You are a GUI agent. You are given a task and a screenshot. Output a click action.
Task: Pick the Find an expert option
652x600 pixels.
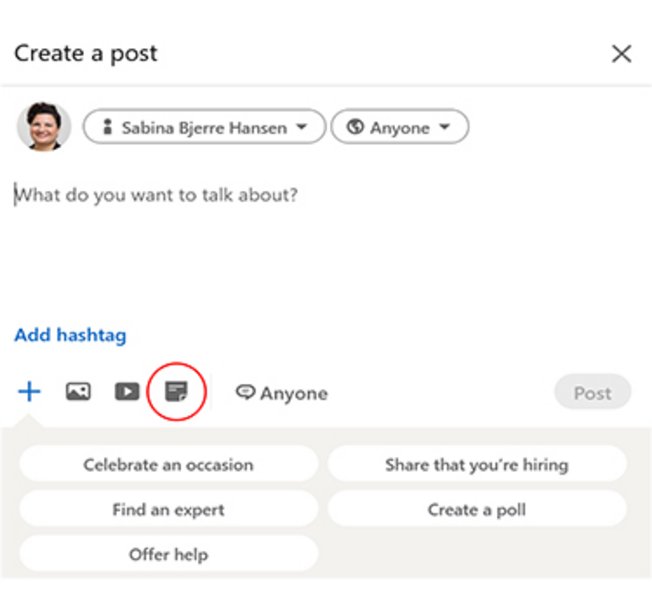click(168, 510)
